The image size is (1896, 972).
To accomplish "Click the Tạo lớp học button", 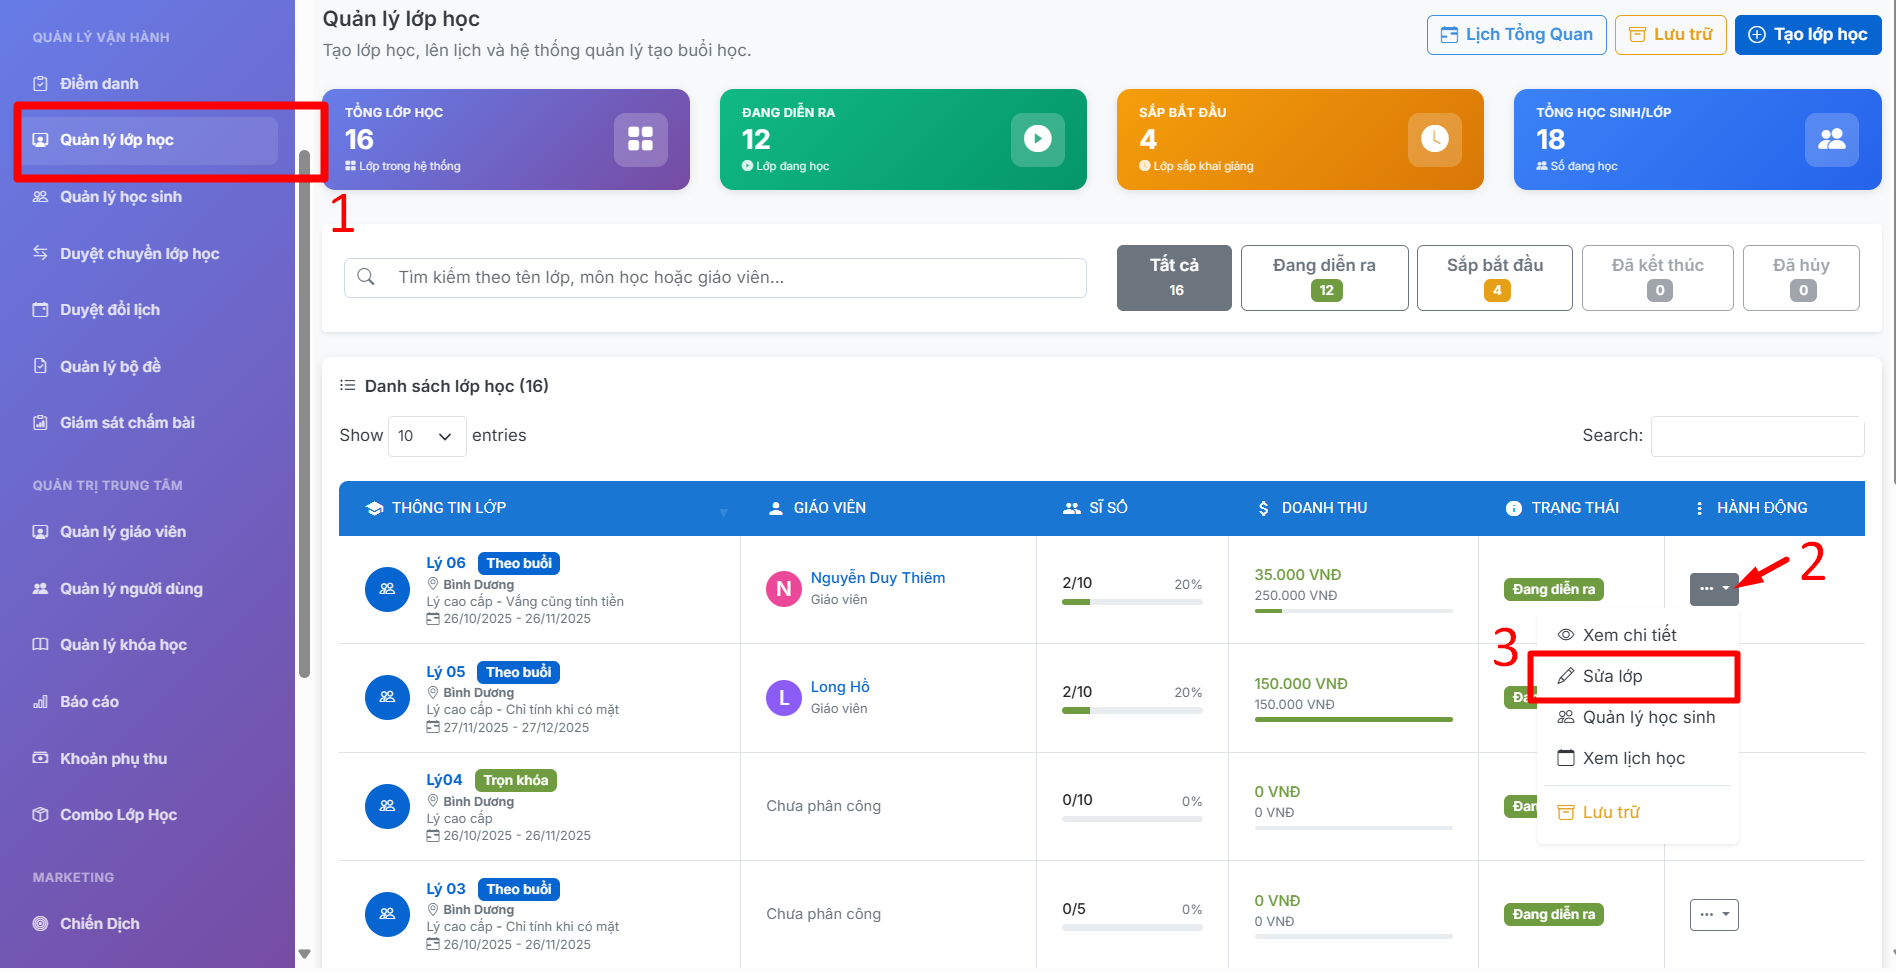I will click(1807, 35).
